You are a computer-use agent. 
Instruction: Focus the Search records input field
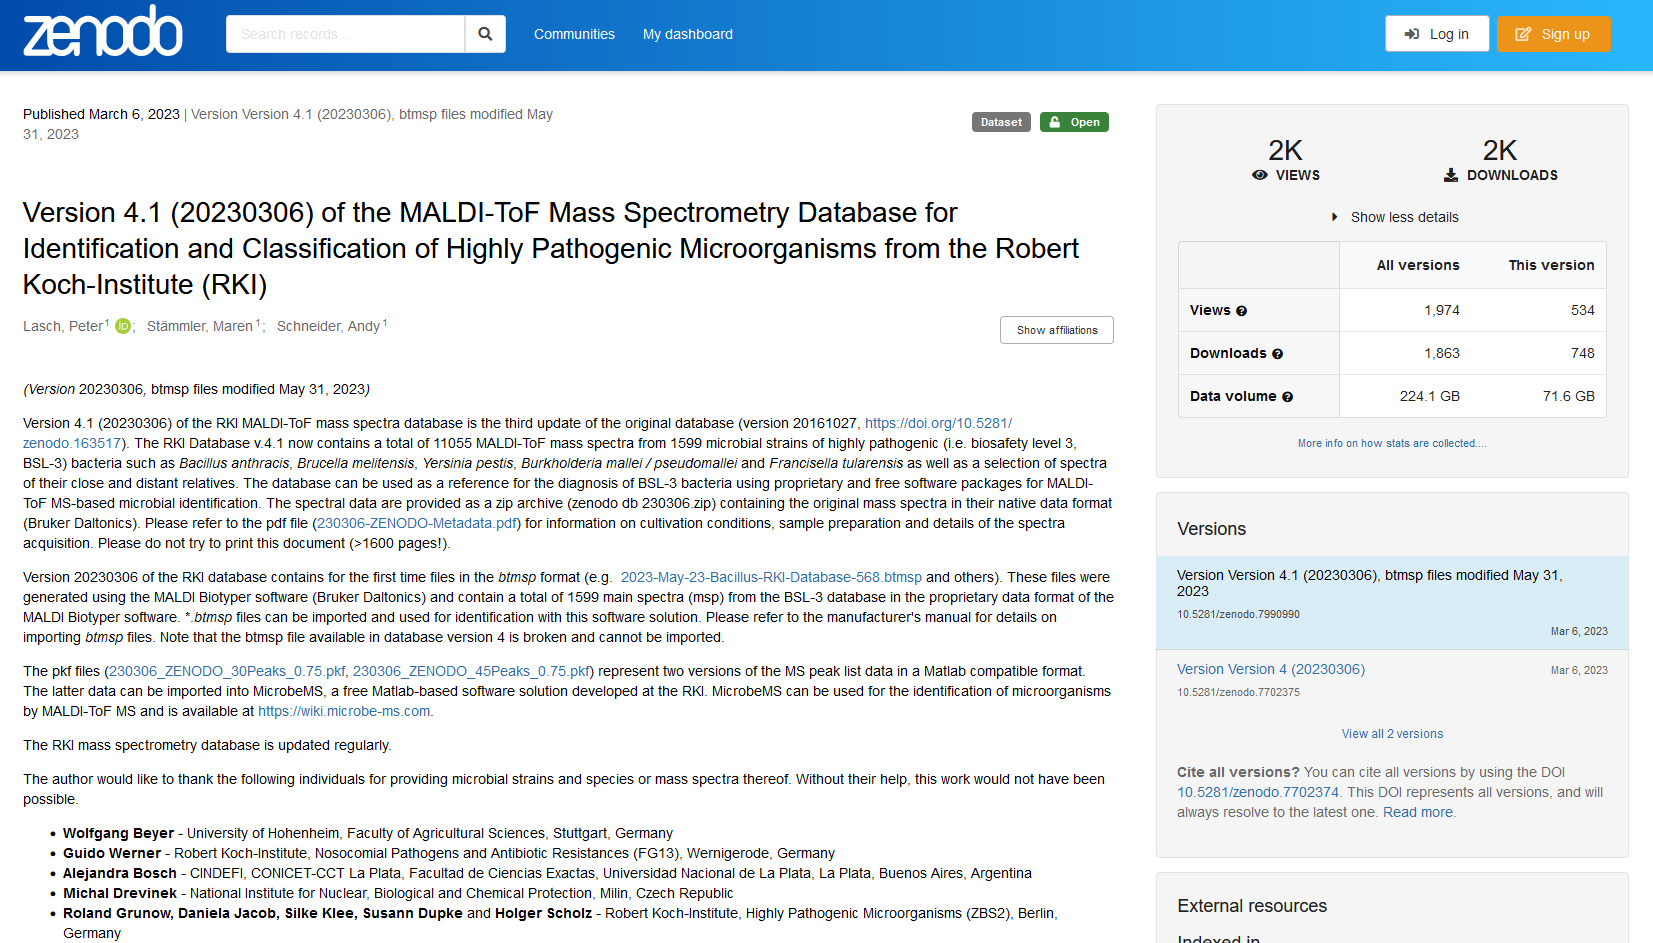click(x=345, y=34)
